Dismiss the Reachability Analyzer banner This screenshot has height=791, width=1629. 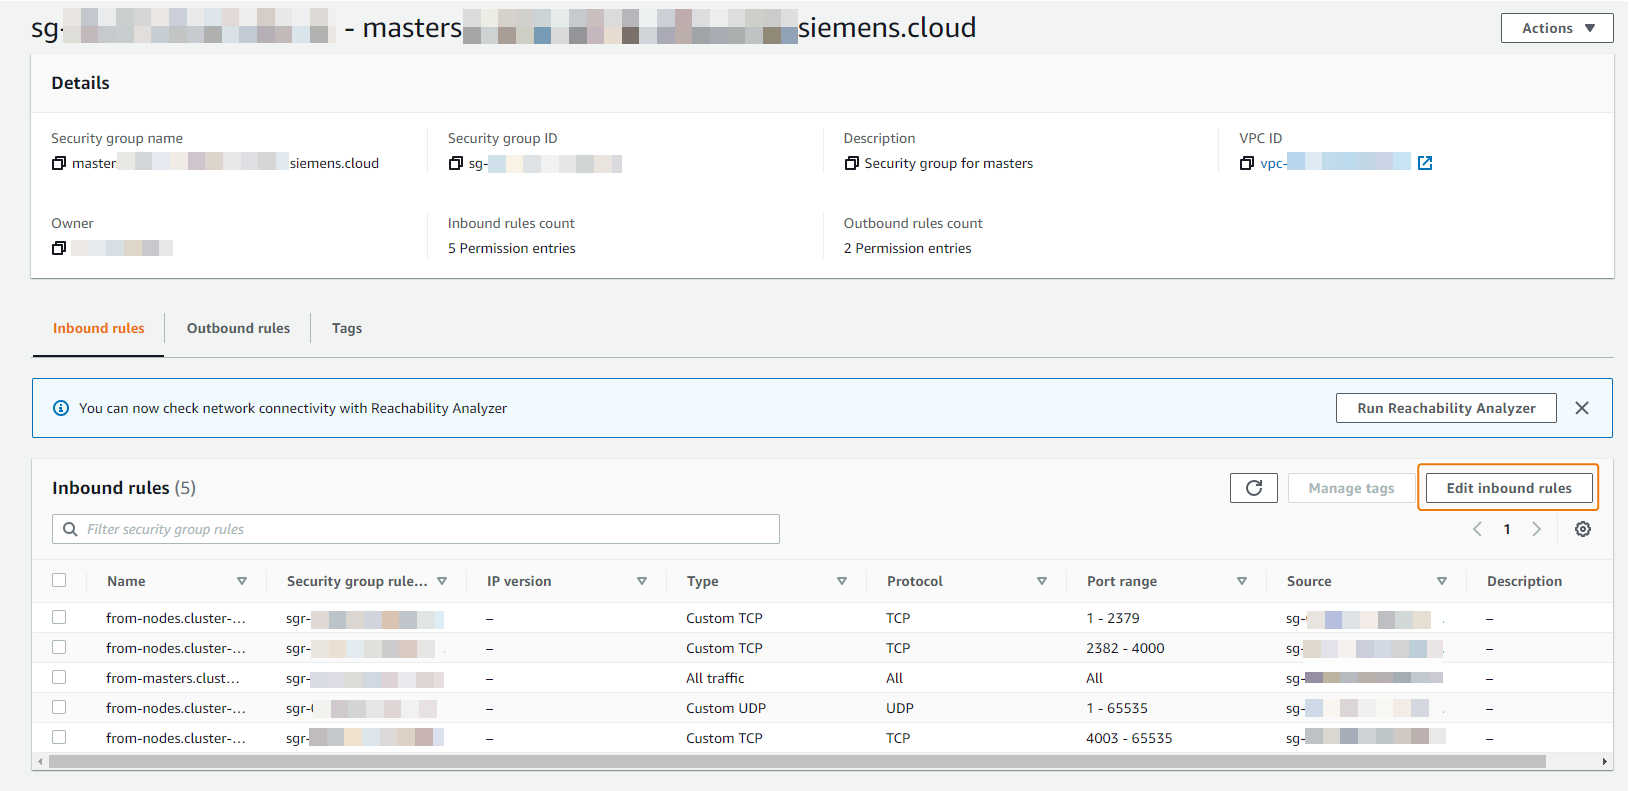point(1582,408)
